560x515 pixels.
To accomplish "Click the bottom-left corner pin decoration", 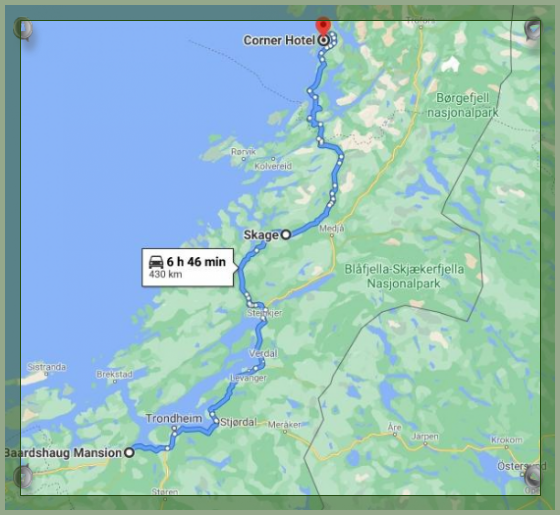I will [24, 476].
